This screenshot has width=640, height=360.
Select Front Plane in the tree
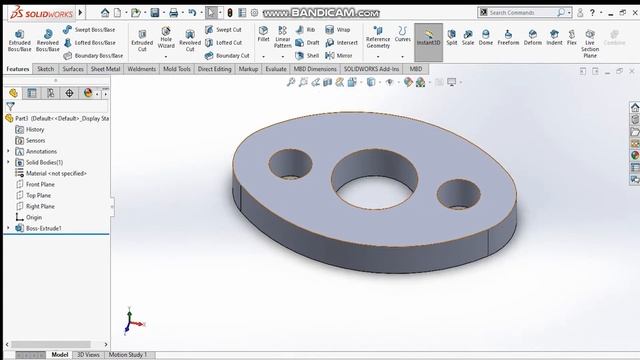tap(35, 184)
